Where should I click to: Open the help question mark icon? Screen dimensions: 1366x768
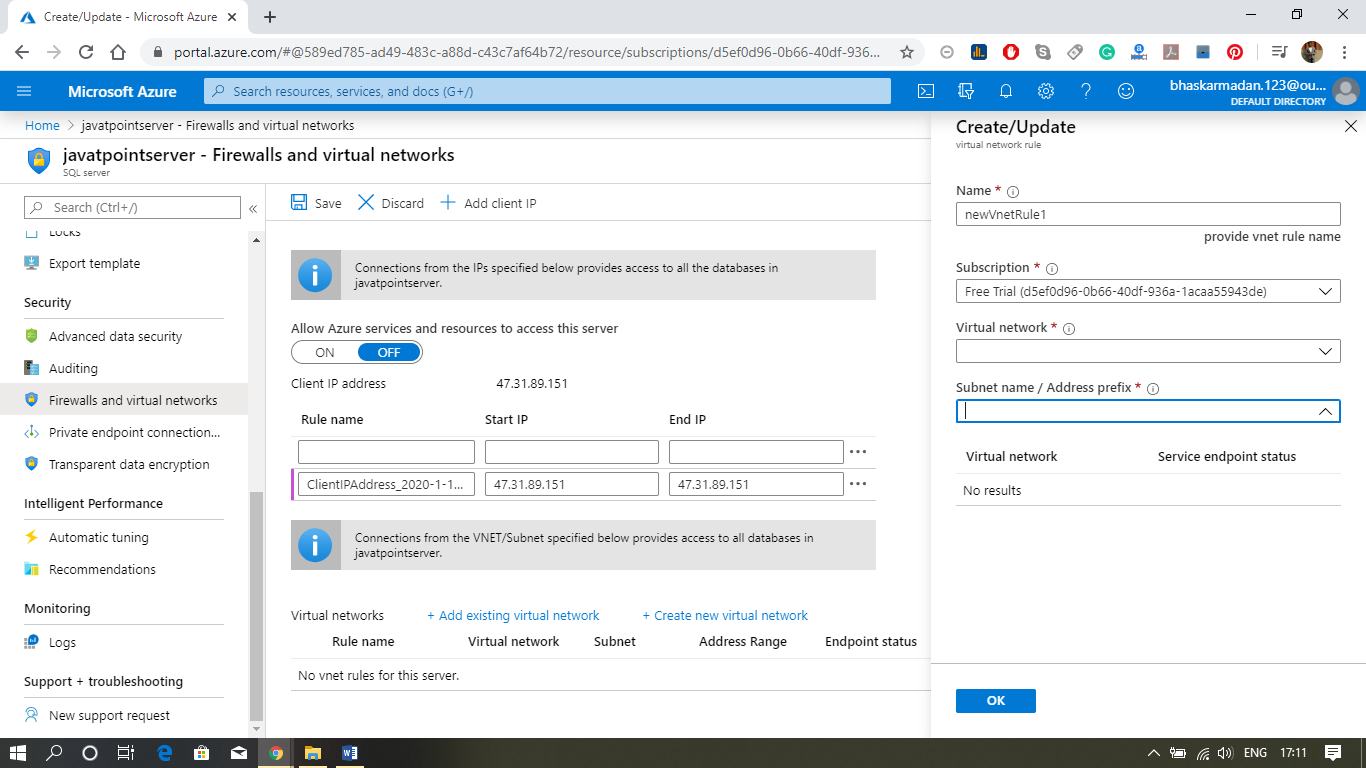(x=1086, y=91)
